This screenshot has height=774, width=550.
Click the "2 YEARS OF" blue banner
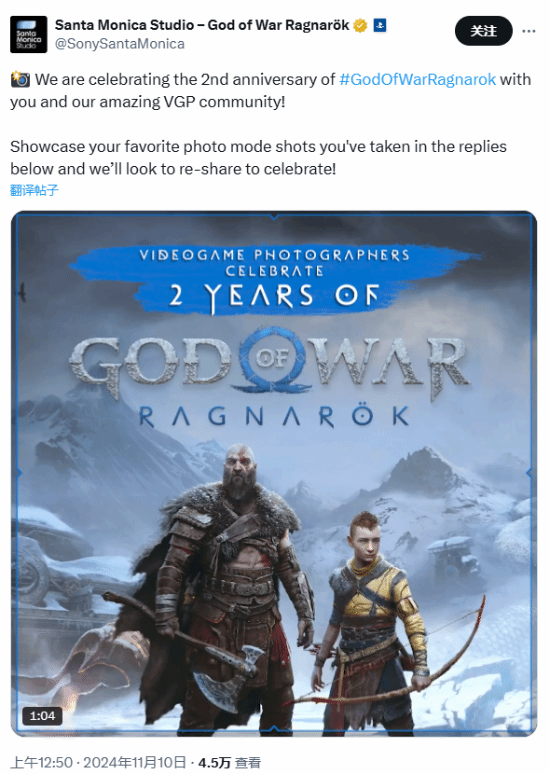[x=275, y=296]
